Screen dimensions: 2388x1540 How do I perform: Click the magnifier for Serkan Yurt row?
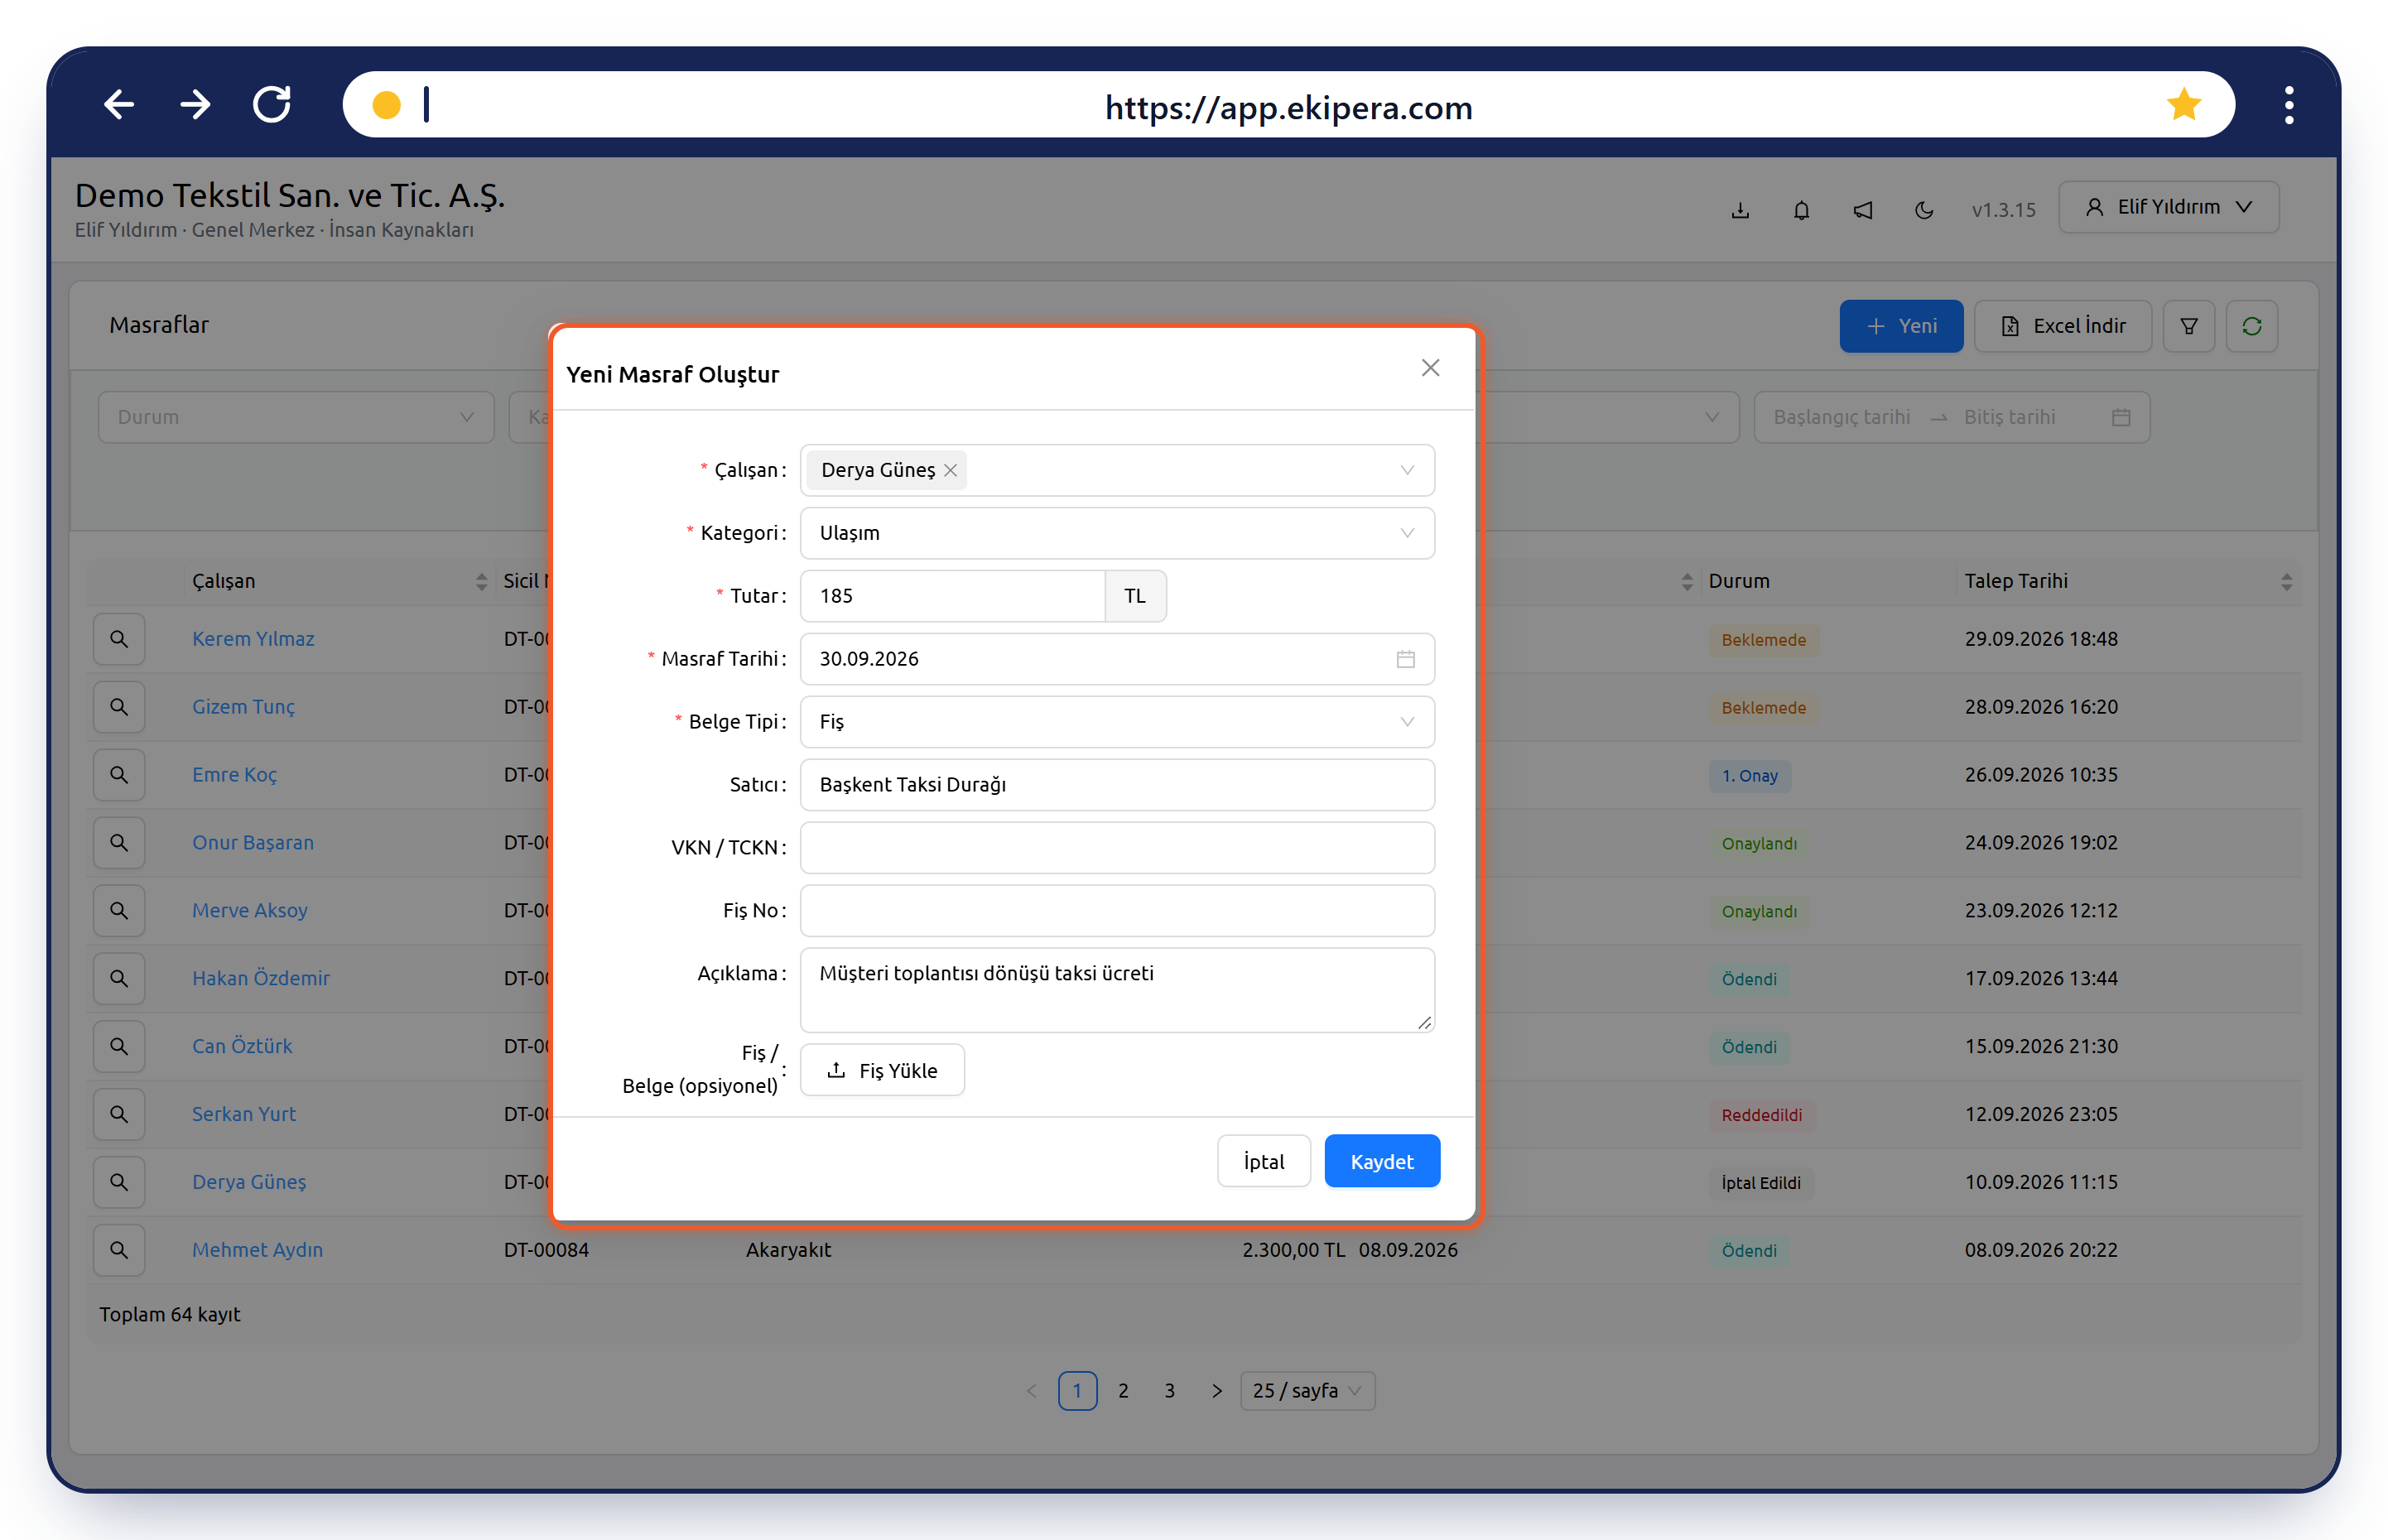point(119,1114)
